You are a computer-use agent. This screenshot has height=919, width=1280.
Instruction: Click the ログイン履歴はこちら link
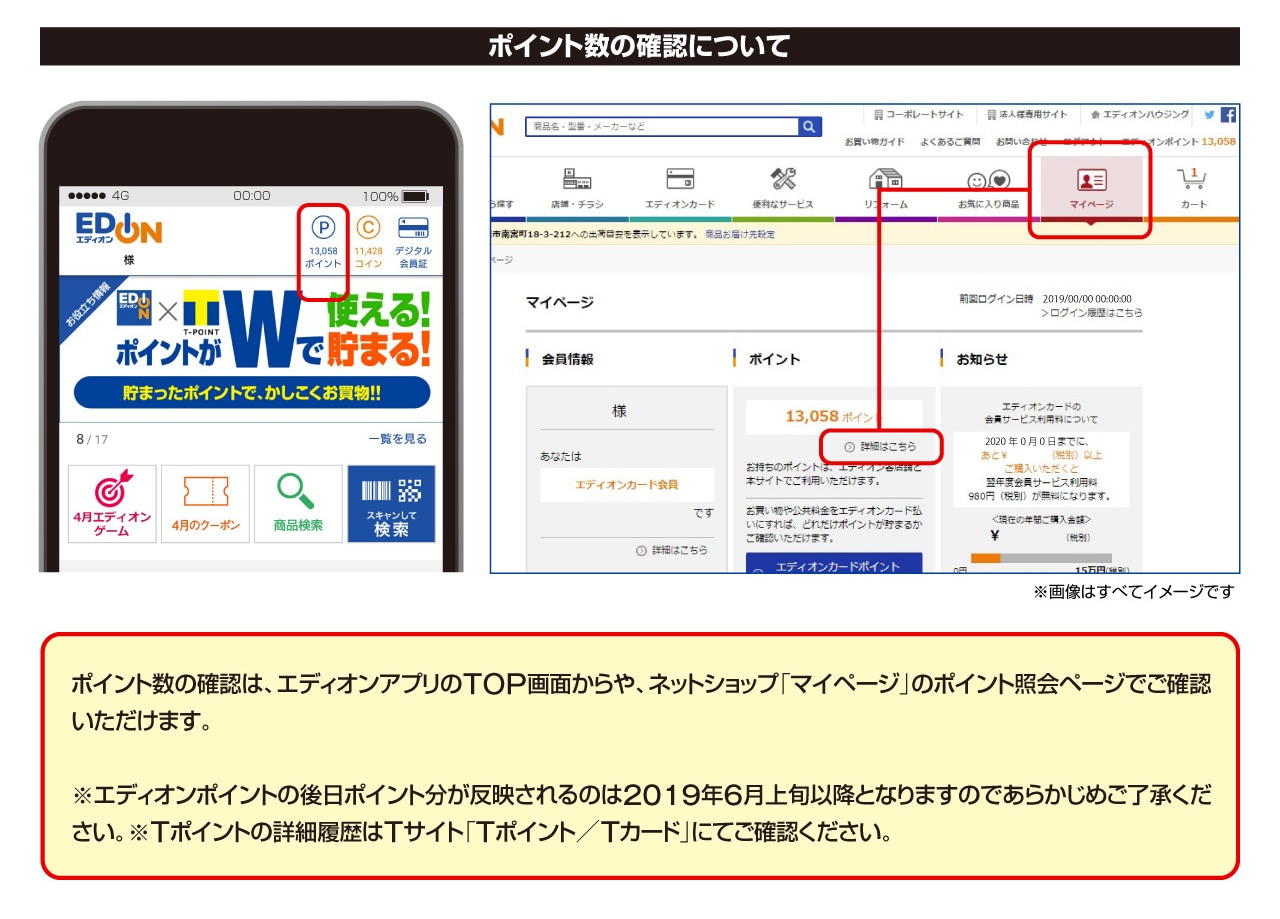[x=1091, y=313]
